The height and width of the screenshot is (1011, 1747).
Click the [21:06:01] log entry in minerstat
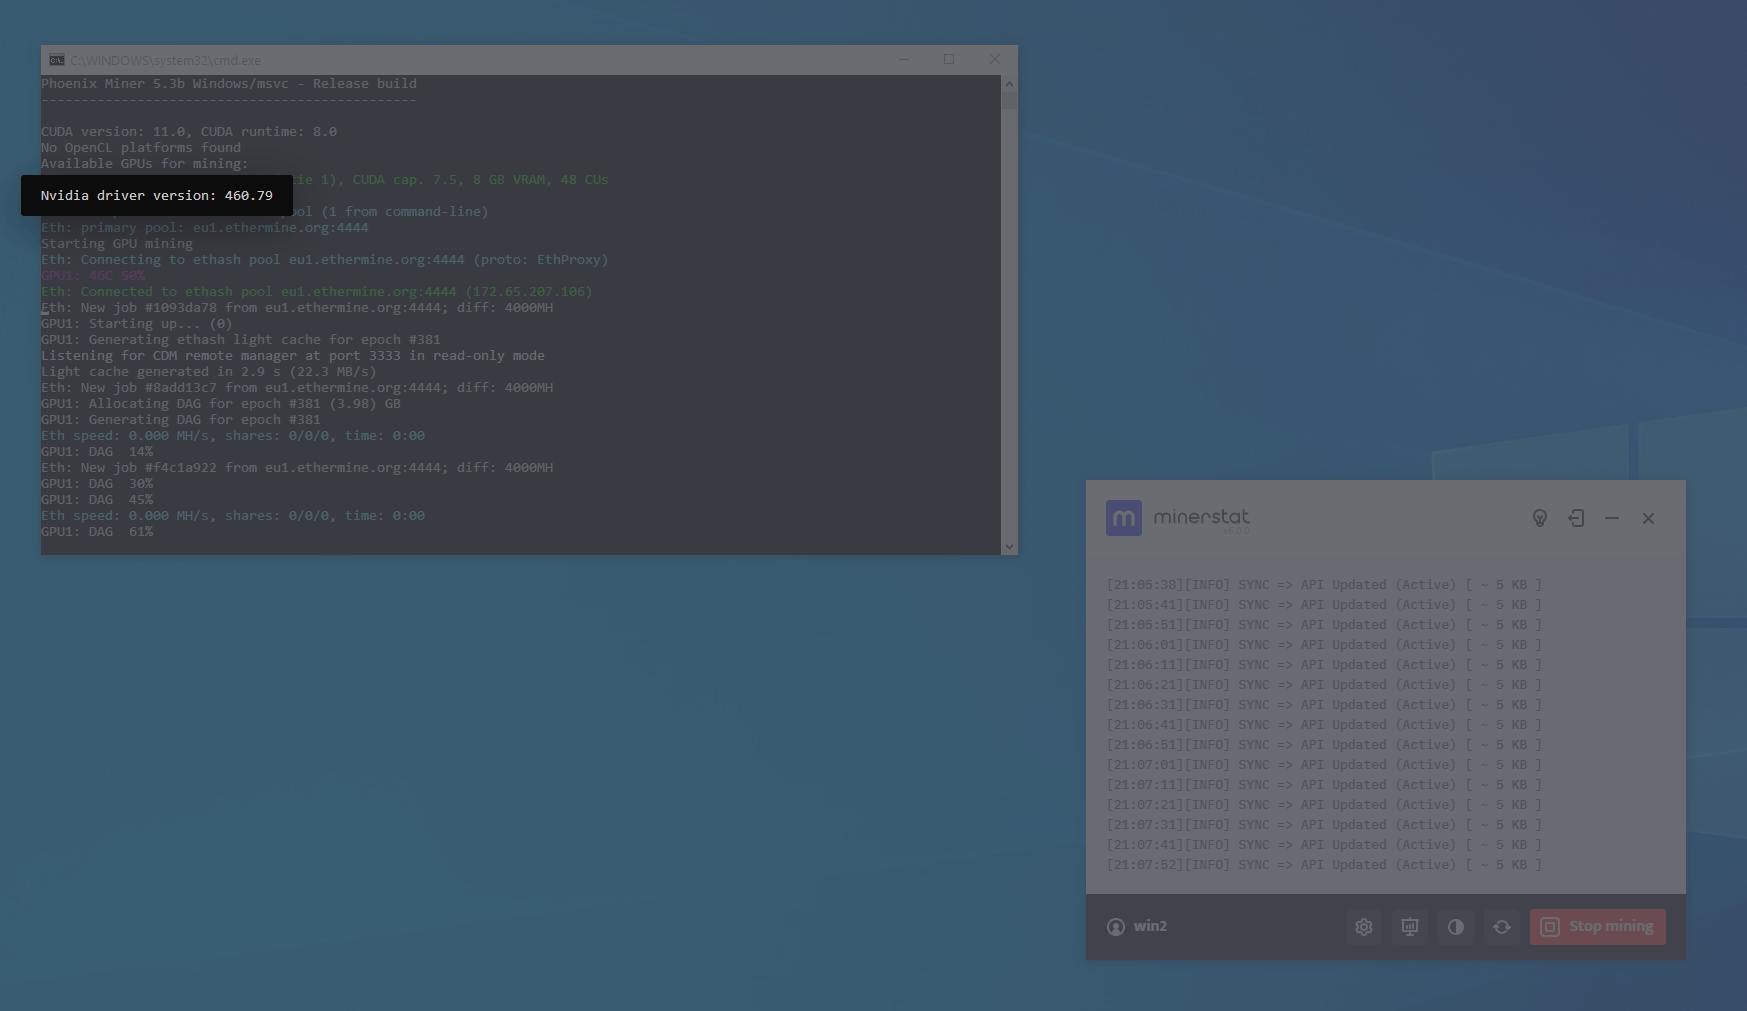coord(1324,645)
